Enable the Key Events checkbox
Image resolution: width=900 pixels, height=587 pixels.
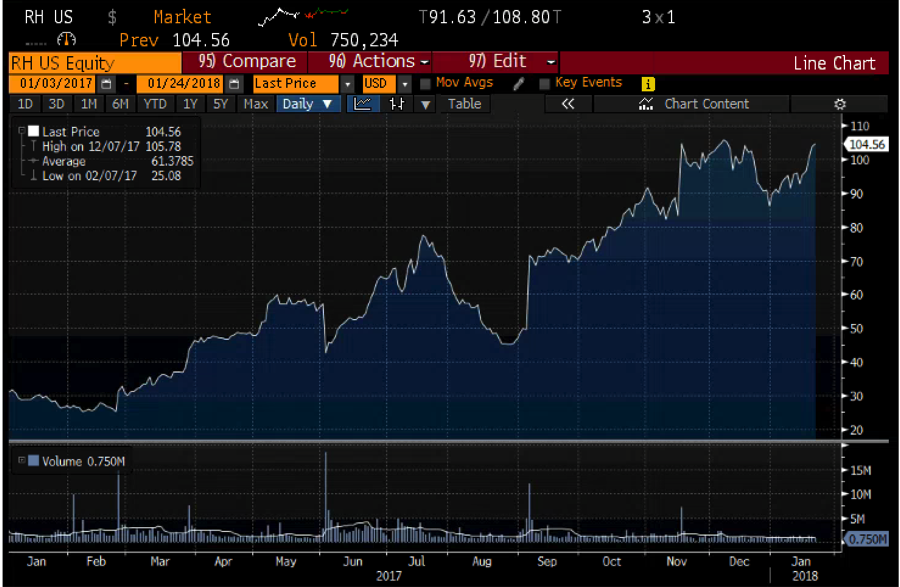pyautogui.click(x=545, y=84)
